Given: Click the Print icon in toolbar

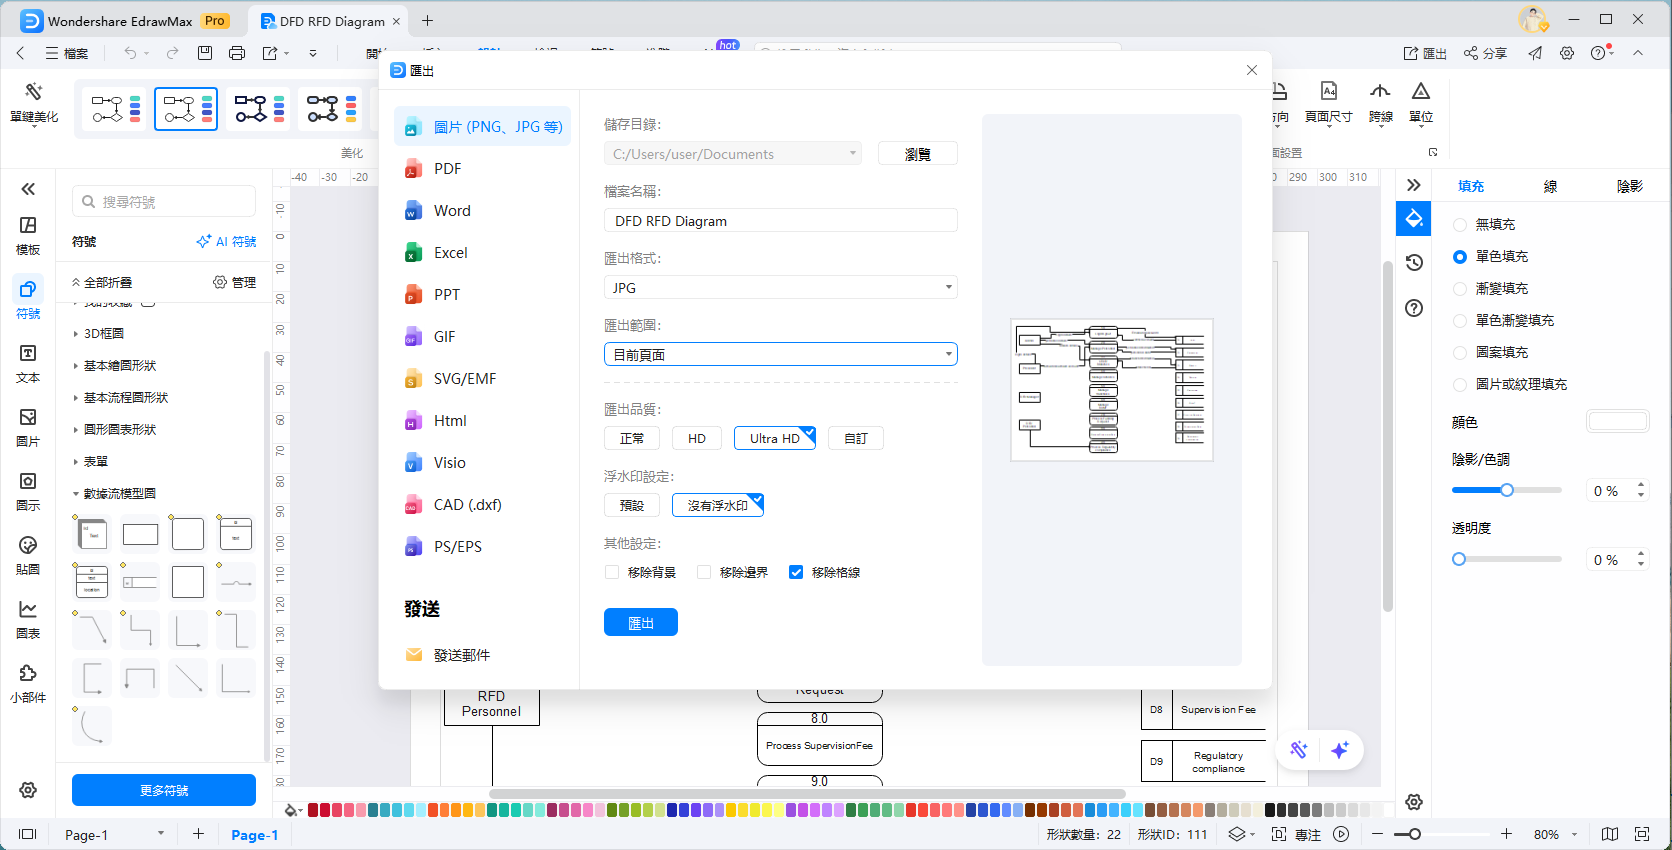Looking at the screenshot, I should (237, 53).
